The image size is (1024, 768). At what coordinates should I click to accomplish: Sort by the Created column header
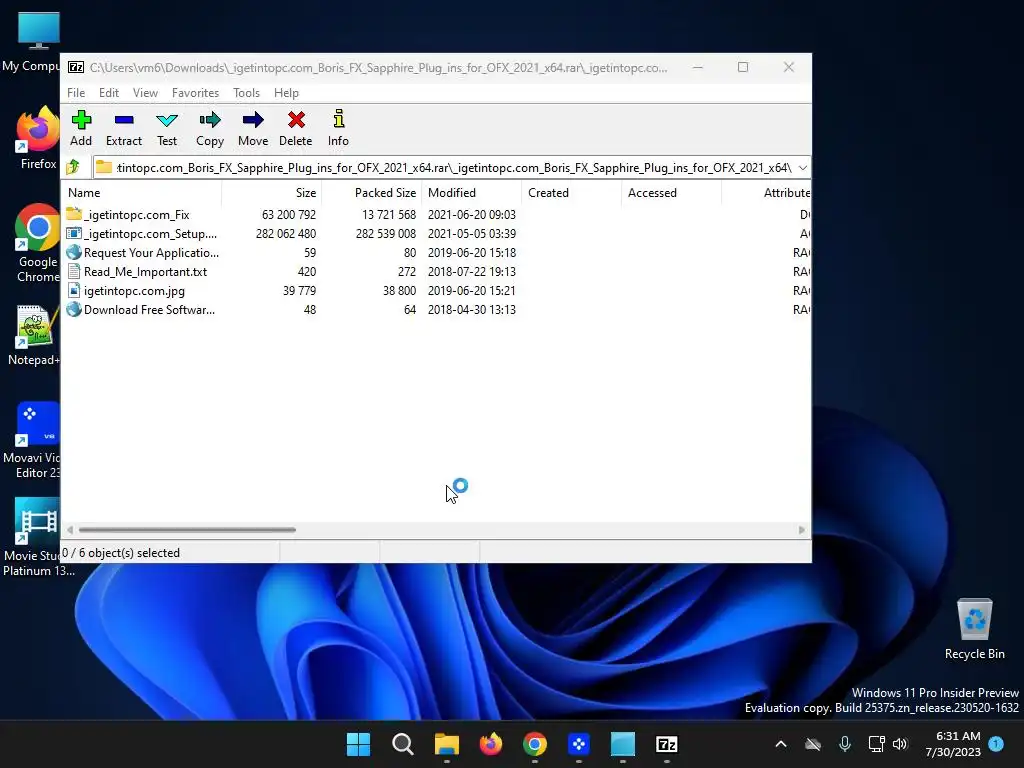[571, 193]
